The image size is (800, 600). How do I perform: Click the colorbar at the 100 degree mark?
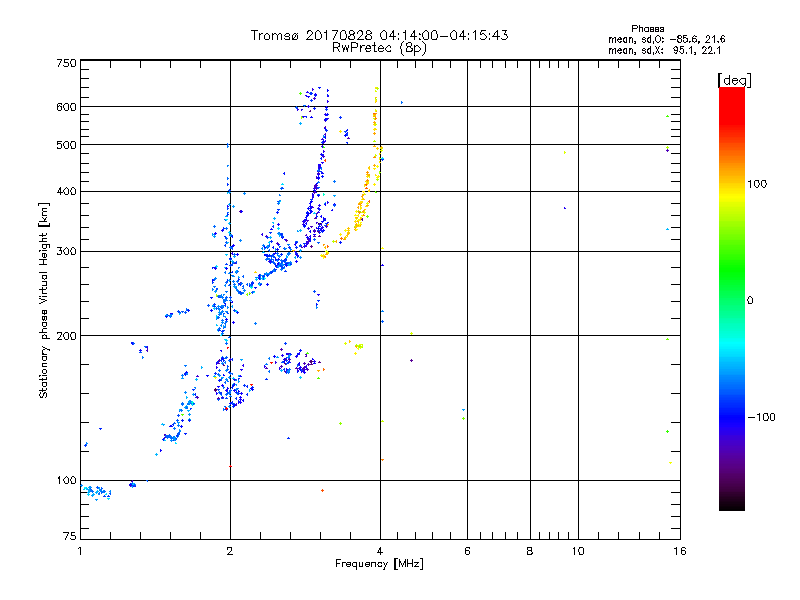732,184
